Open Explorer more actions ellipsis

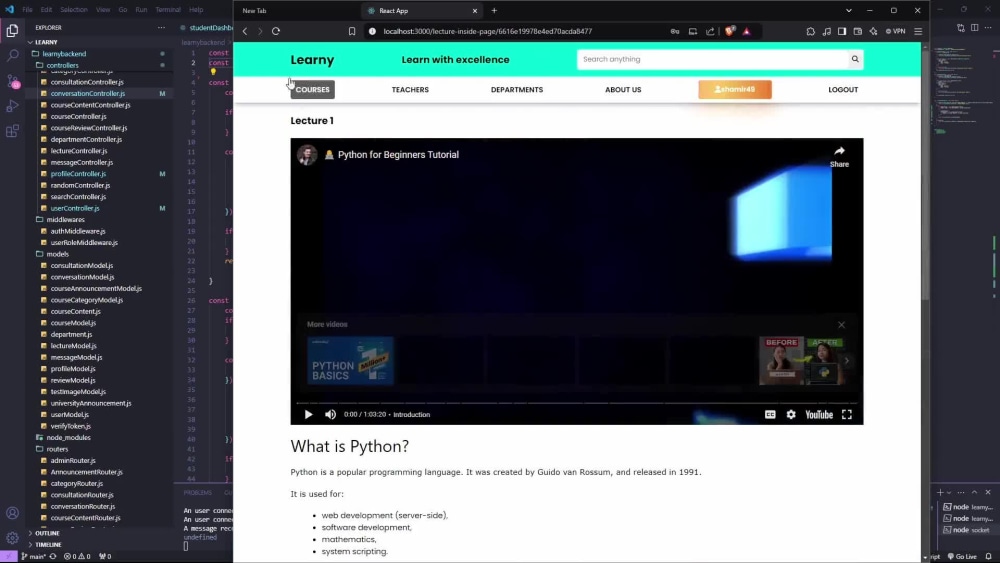(x=161, y=27)
